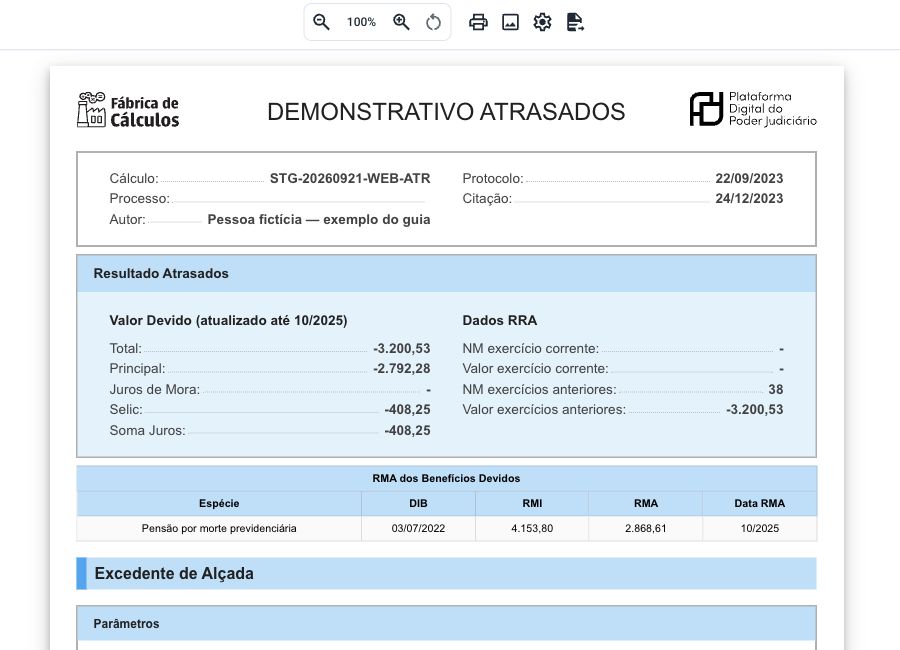
Task: Click the Dados RRA heading
Action: tap(500, 320)
